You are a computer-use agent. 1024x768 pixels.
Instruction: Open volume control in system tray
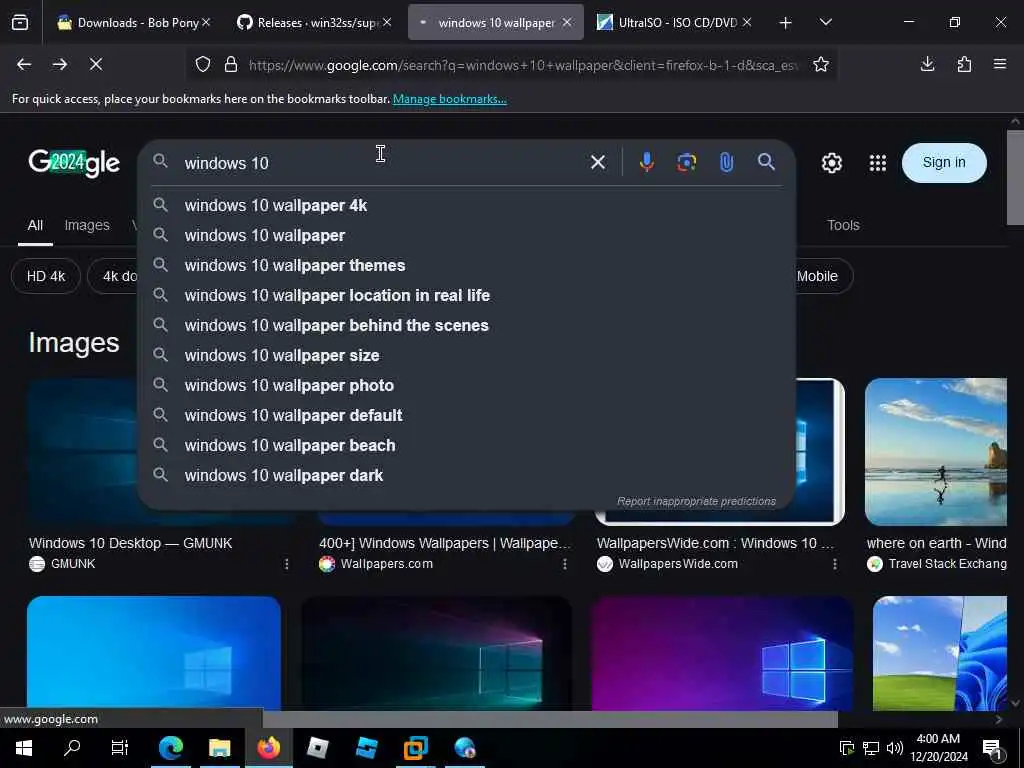click(x=895, y=748)
